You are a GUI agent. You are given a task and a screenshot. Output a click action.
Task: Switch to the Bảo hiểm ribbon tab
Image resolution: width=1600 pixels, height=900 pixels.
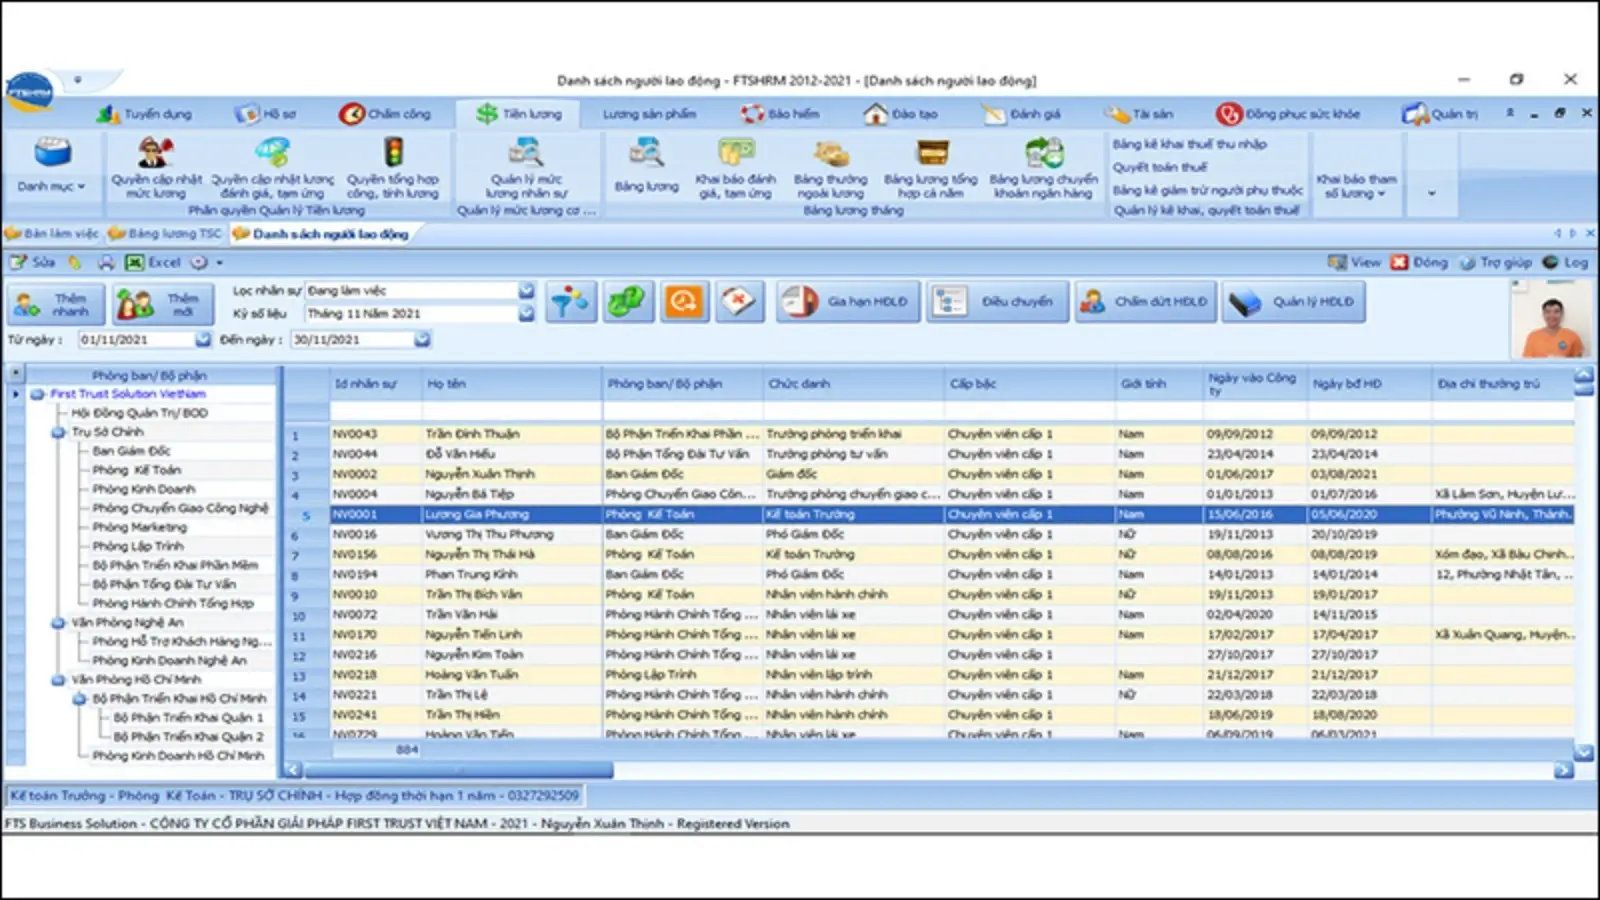tap(780, 114)
